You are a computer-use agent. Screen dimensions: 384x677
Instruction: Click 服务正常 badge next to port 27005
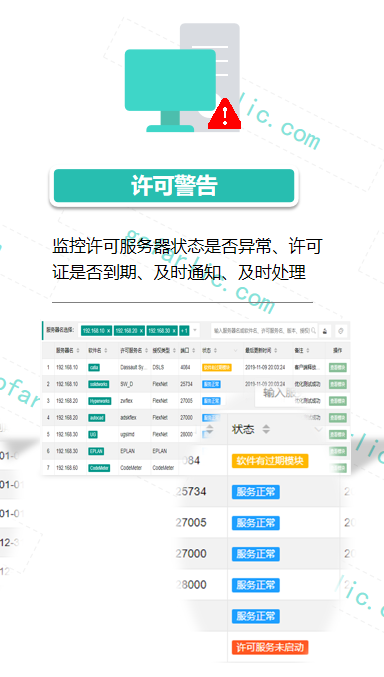click(x=256, y=523)
